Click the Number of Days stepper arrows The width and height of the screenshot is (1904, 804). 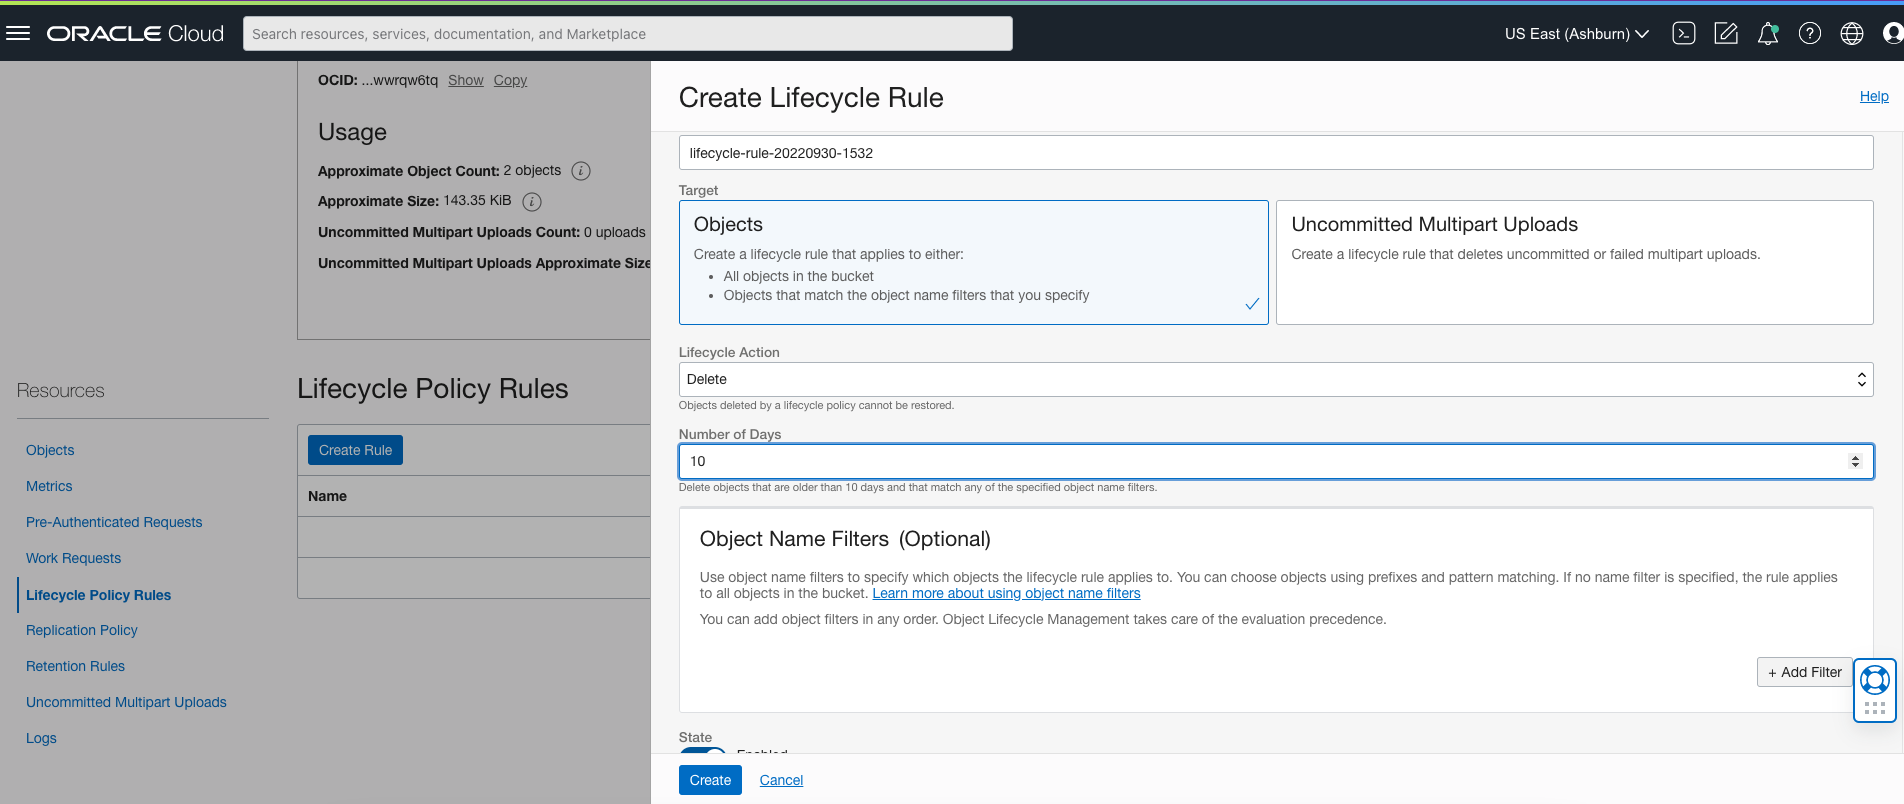pyautogui.click(x=1855, y=461)
